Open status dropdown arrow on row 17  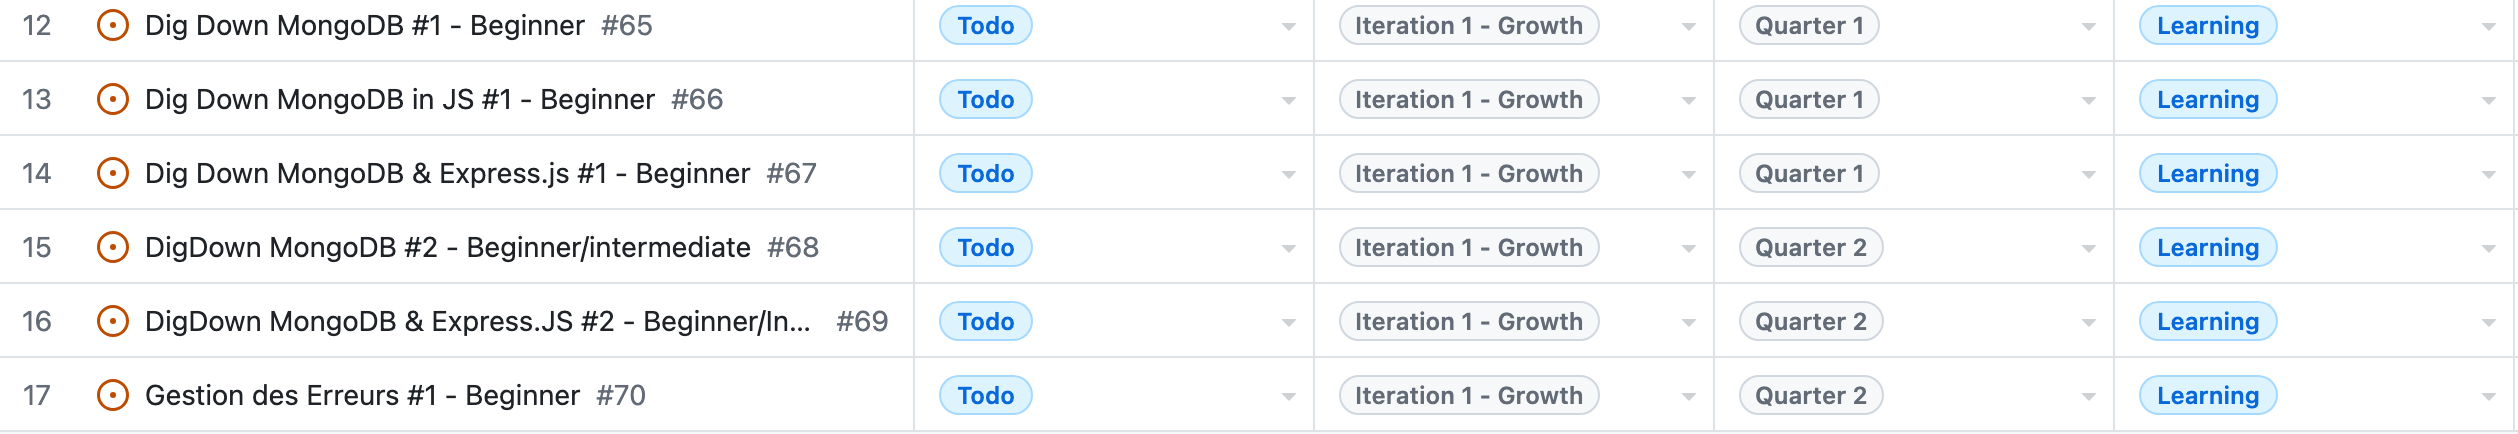[1288, 397]
